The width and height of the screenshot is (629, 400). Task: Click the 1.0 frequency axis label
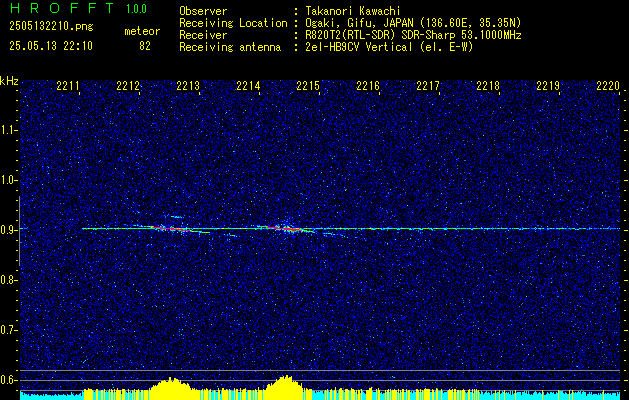[9, 180]
